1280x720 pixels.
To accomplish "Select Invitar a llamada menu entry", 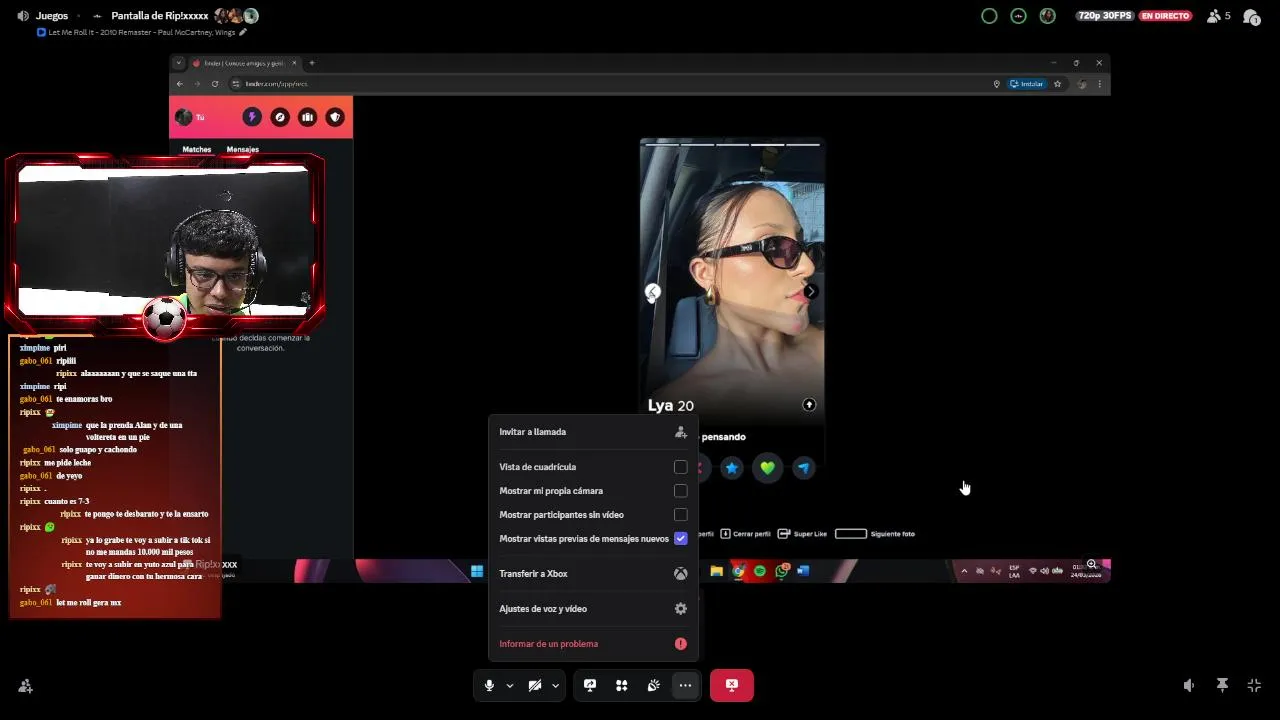I will pyautogui.click(x=593, y=432).
